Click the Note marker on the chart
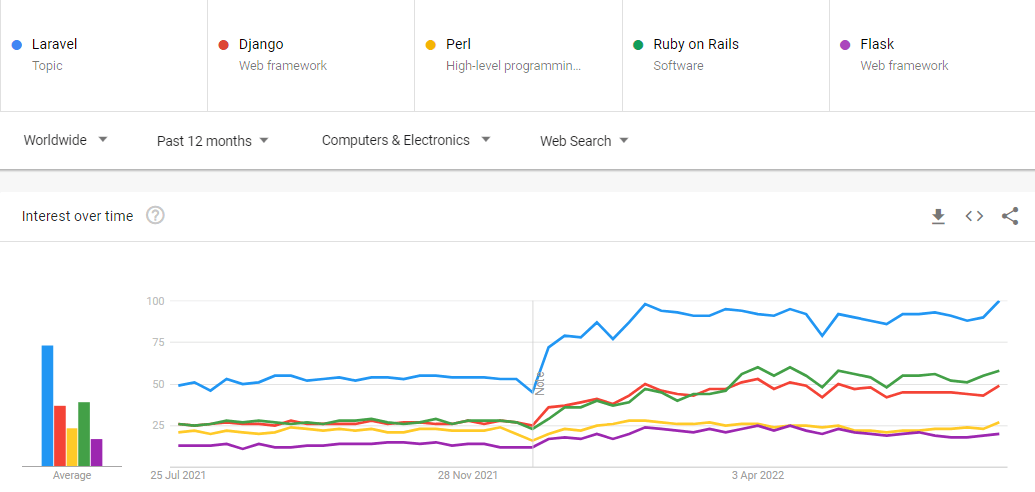This screenshot has height=492, width=1035. click(540, 382)
